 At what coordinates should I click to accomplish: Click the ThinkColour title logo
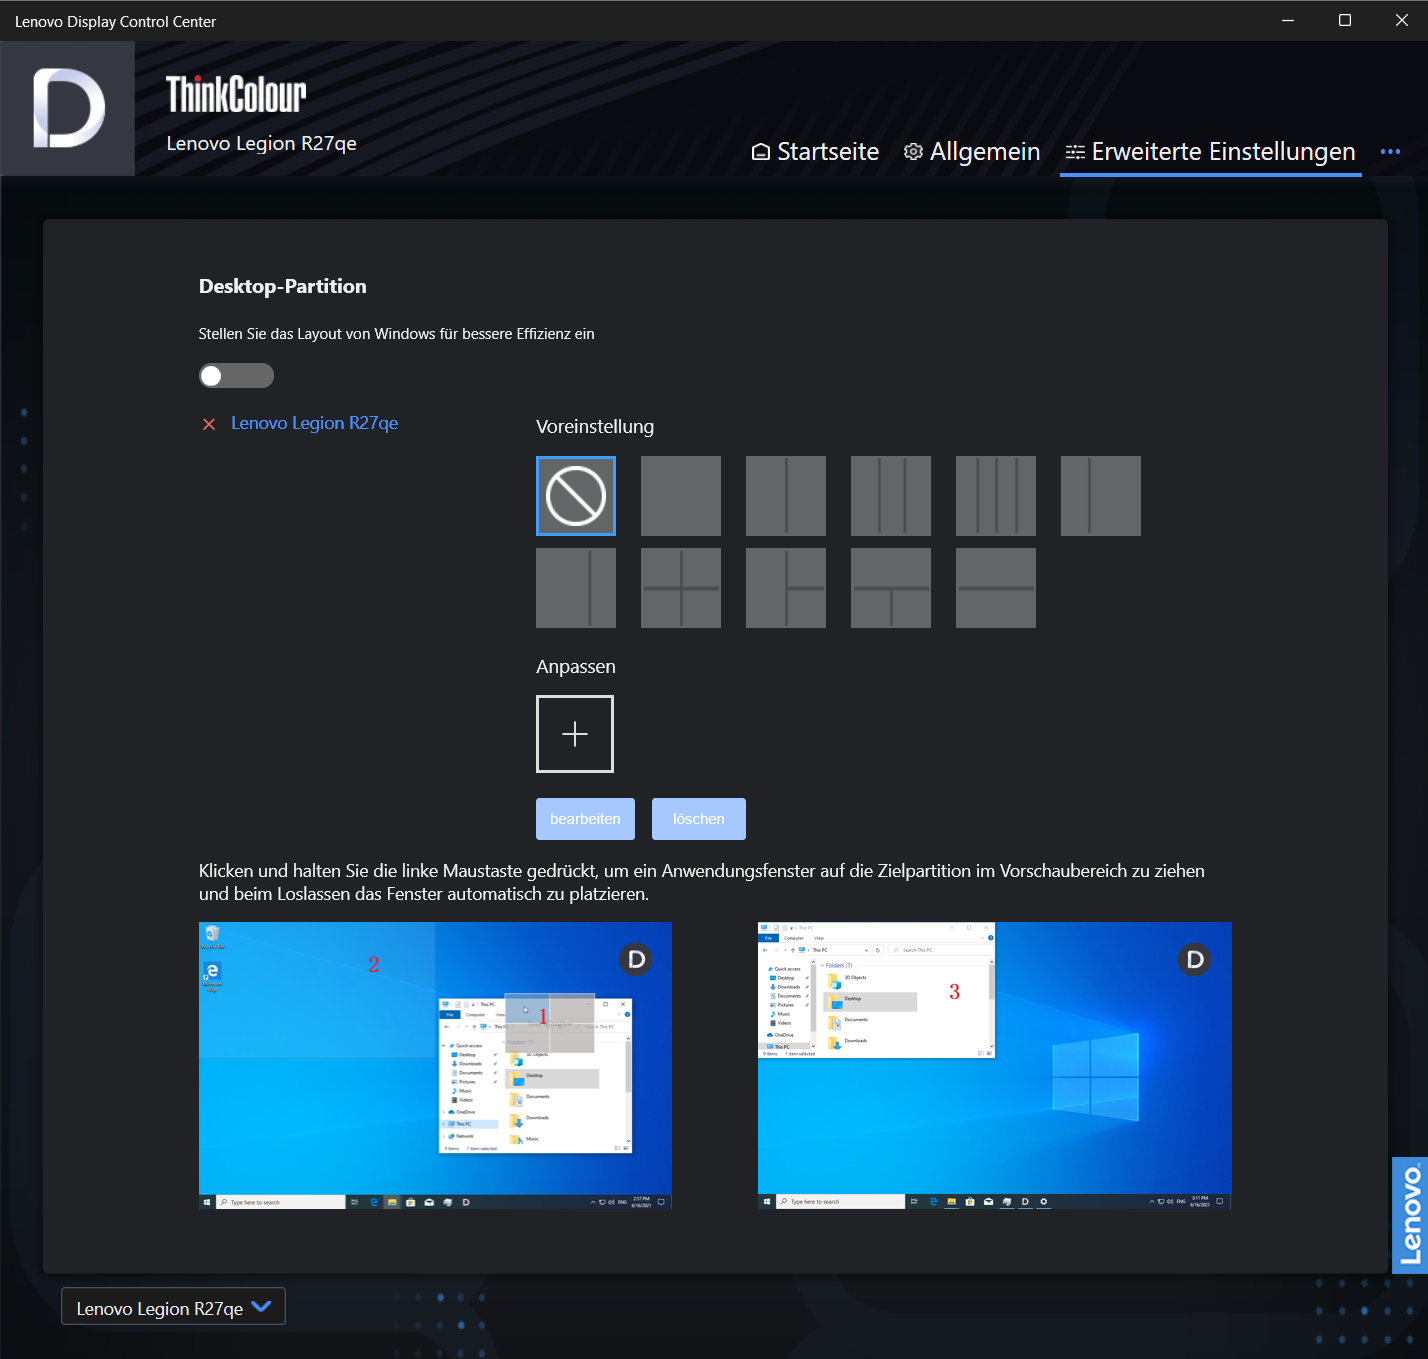236,95
